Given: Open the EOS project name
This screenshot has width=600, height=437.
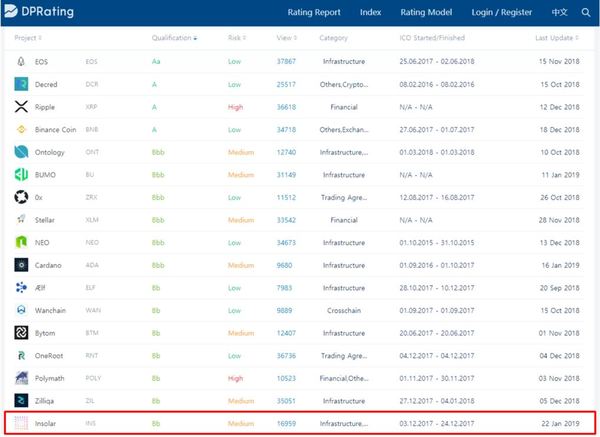Looking at the screenshot, I should 41,62.
